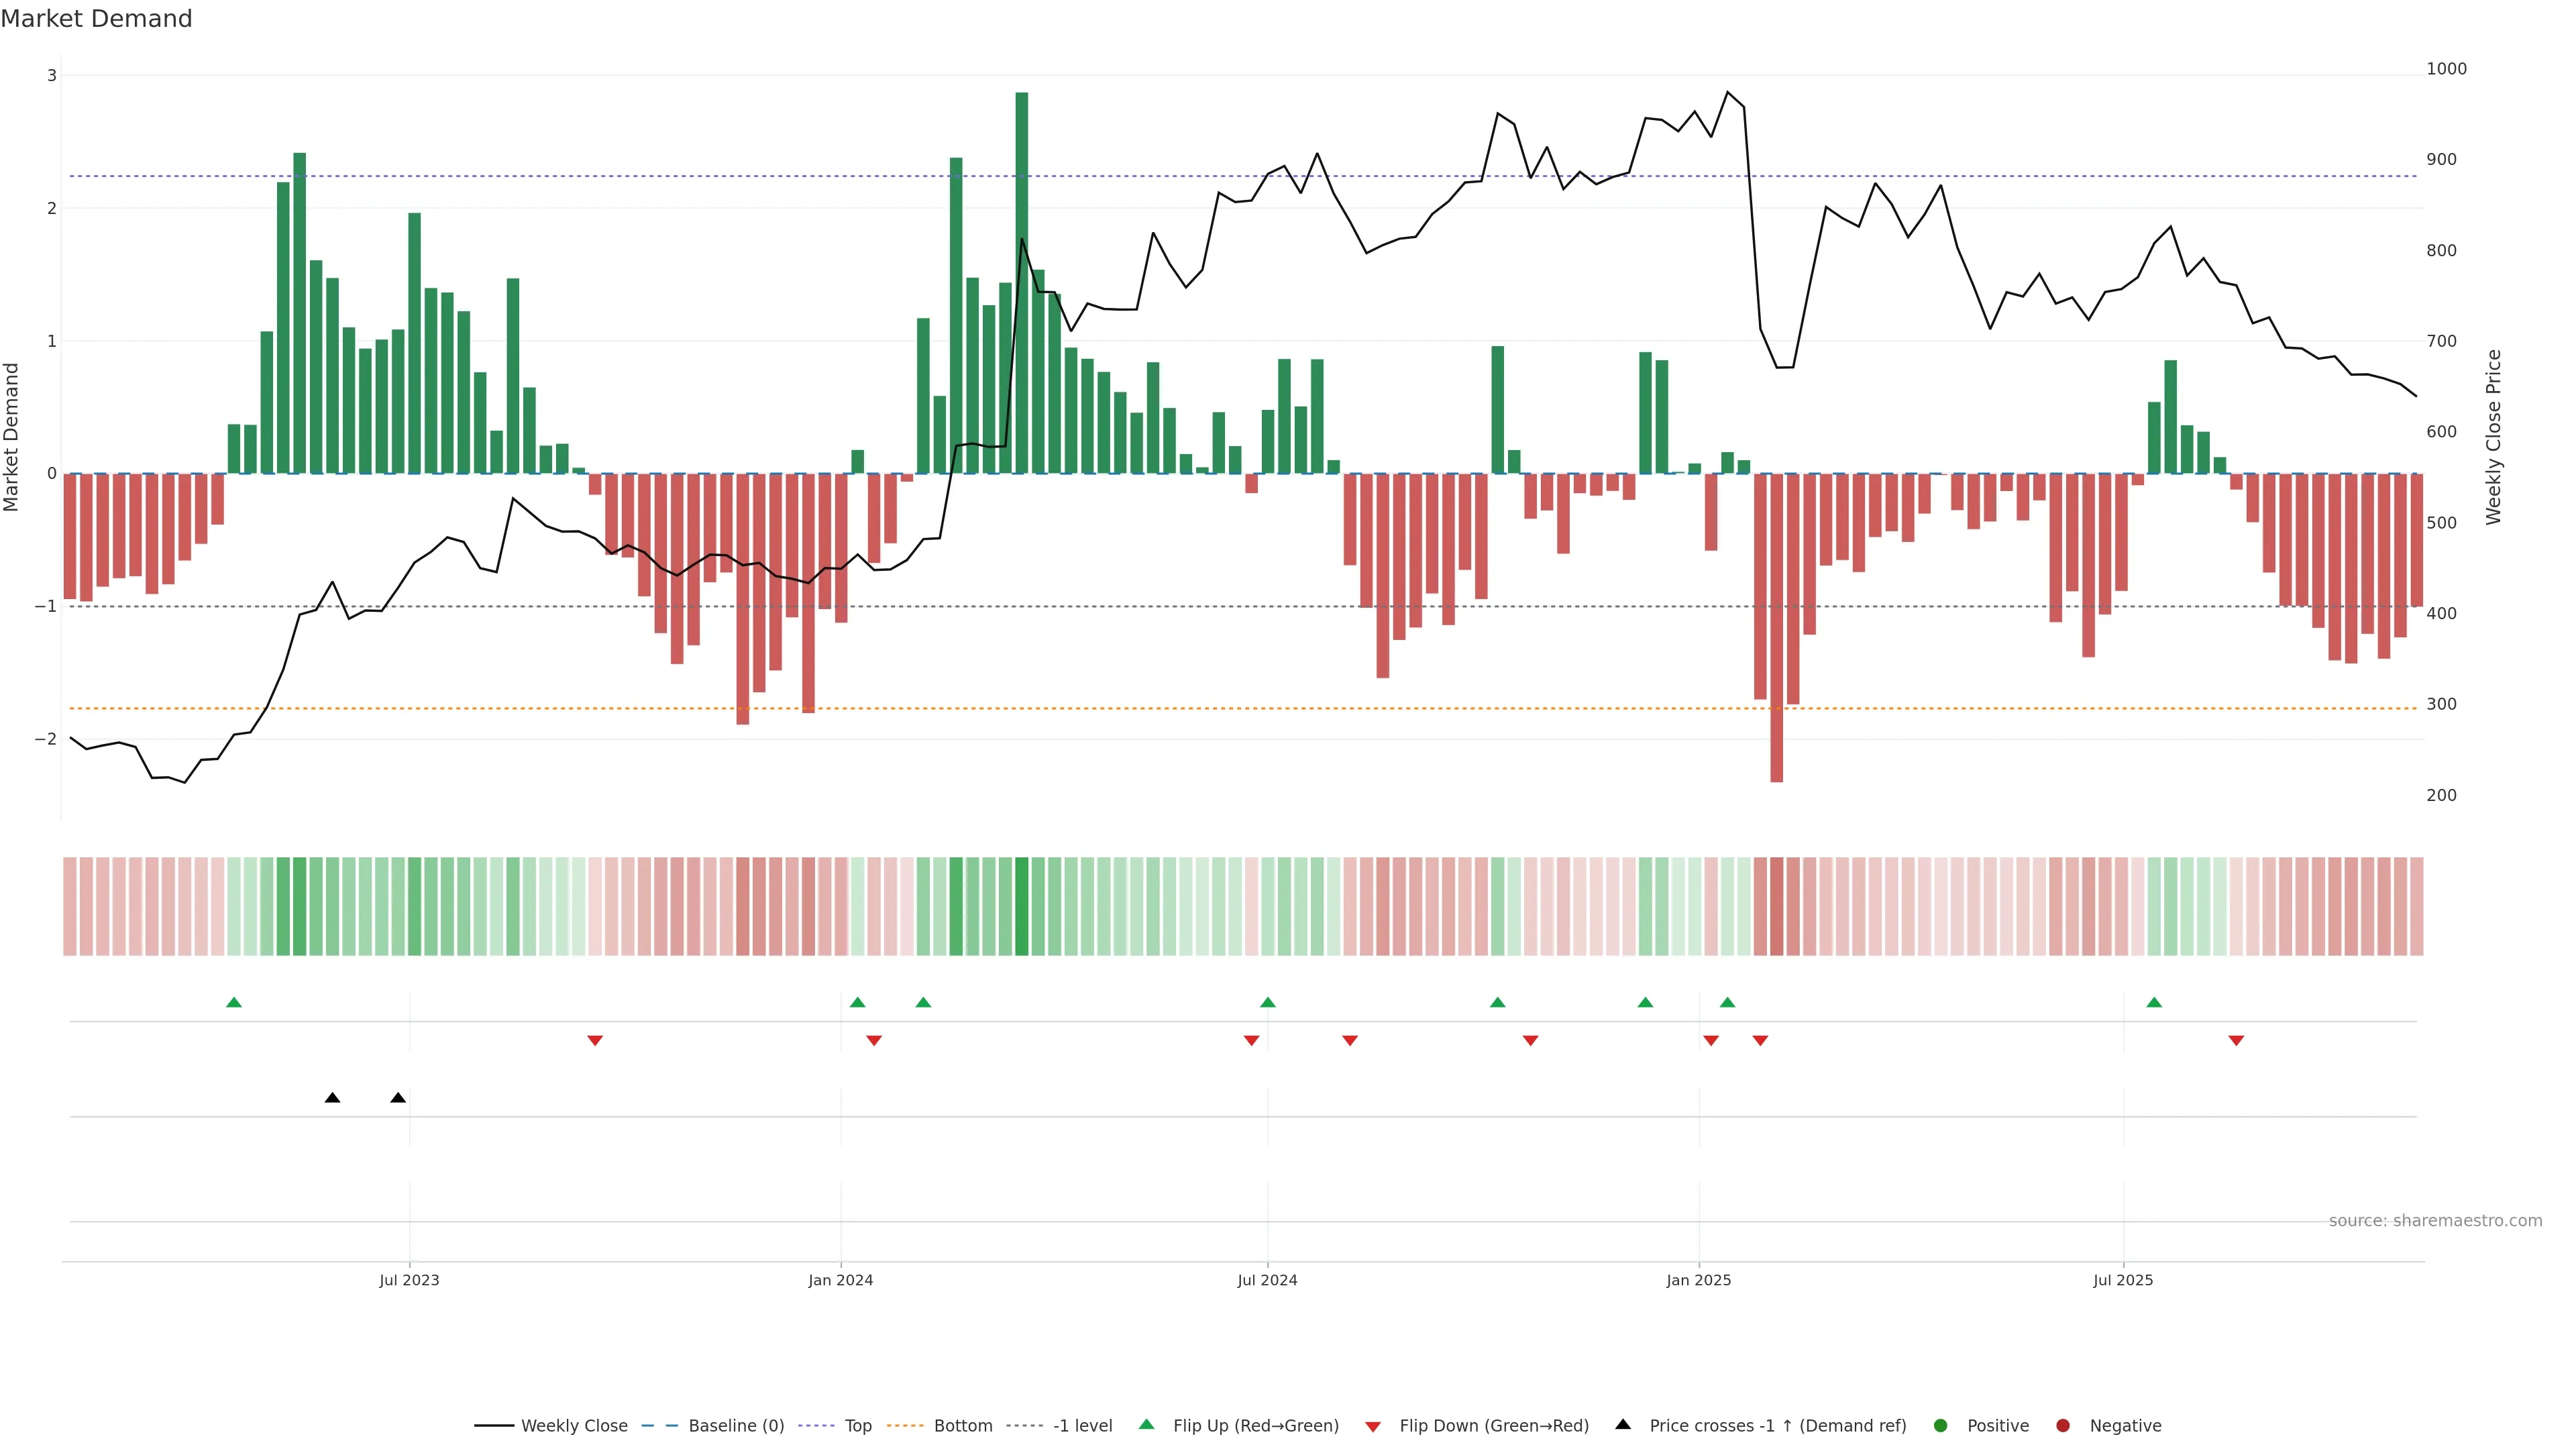Click the Positive green dot legend
Viewport: 2576px width, 1449px height.
[1941, 1425]
